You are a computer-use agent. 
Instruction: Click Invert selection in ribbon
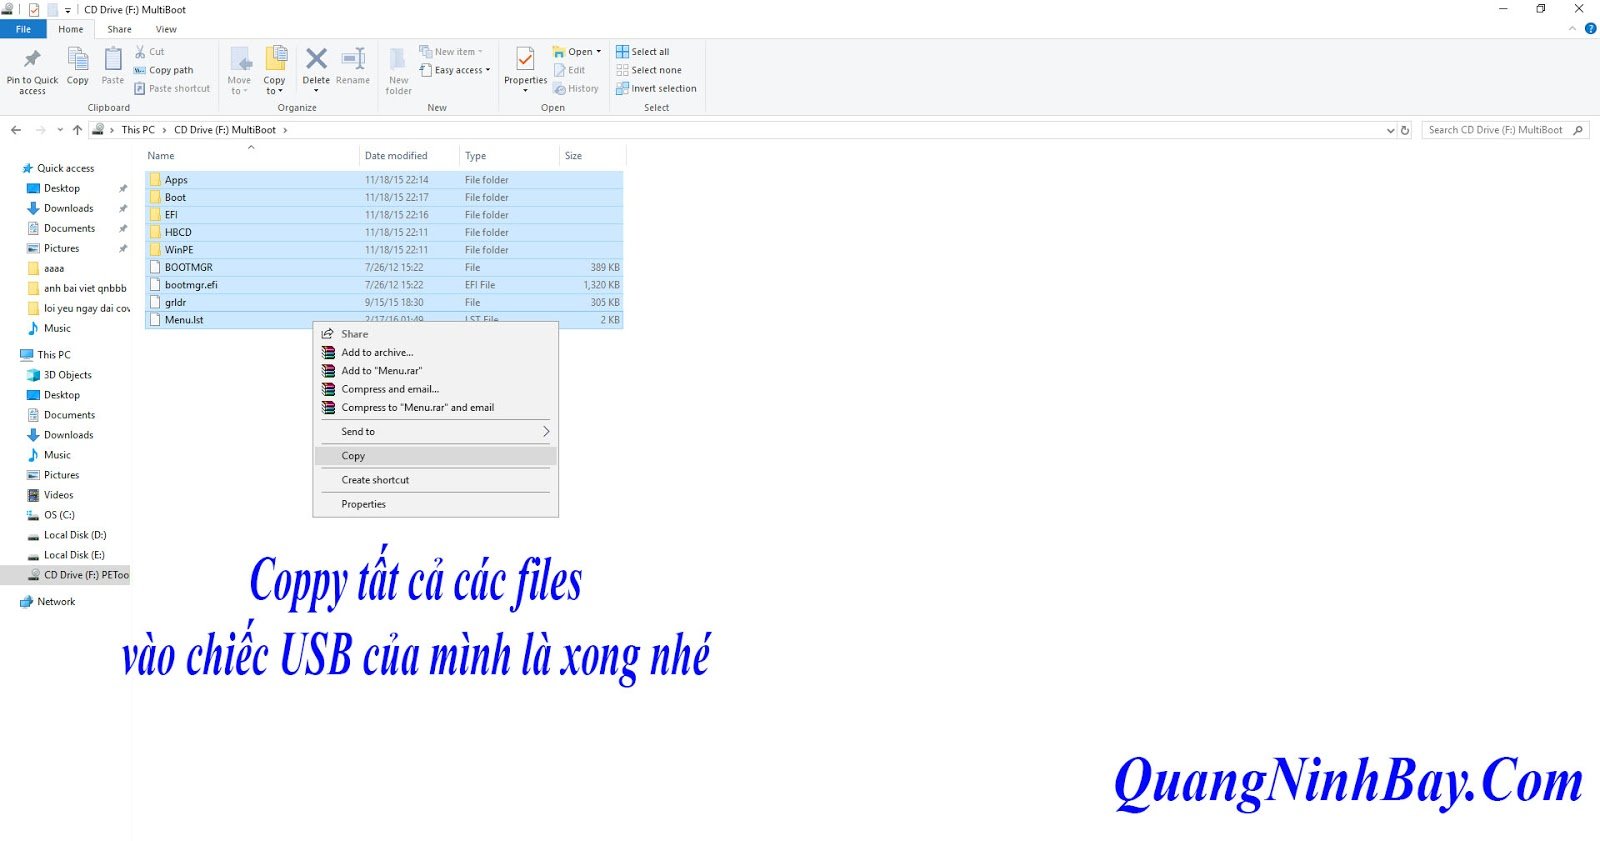(656, 88)
